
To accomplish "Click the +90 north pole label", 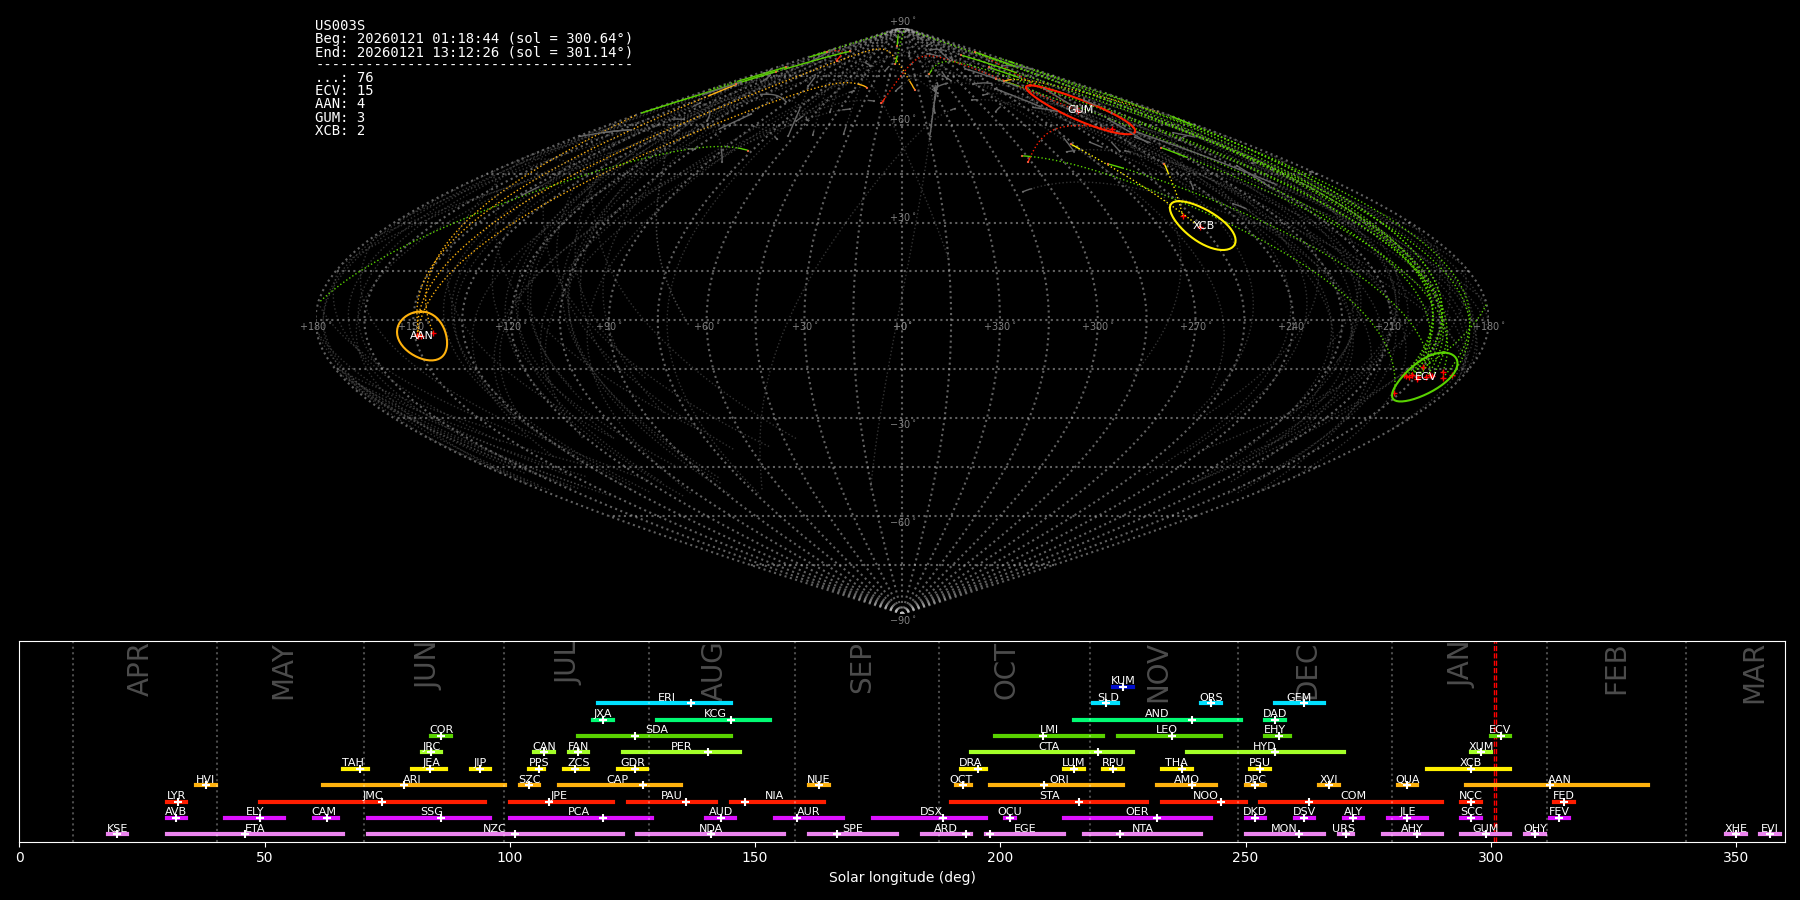I will point(901,21).
